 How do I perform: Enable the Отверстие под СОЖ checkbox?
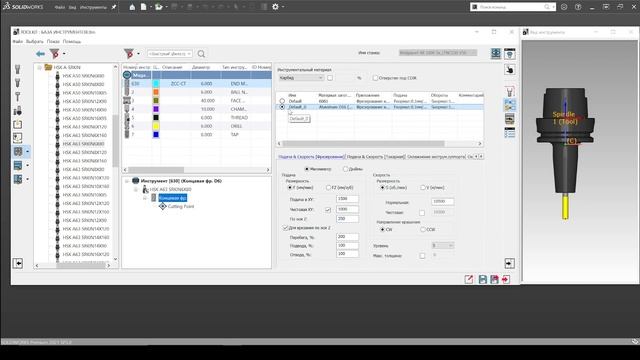point(375,78)
